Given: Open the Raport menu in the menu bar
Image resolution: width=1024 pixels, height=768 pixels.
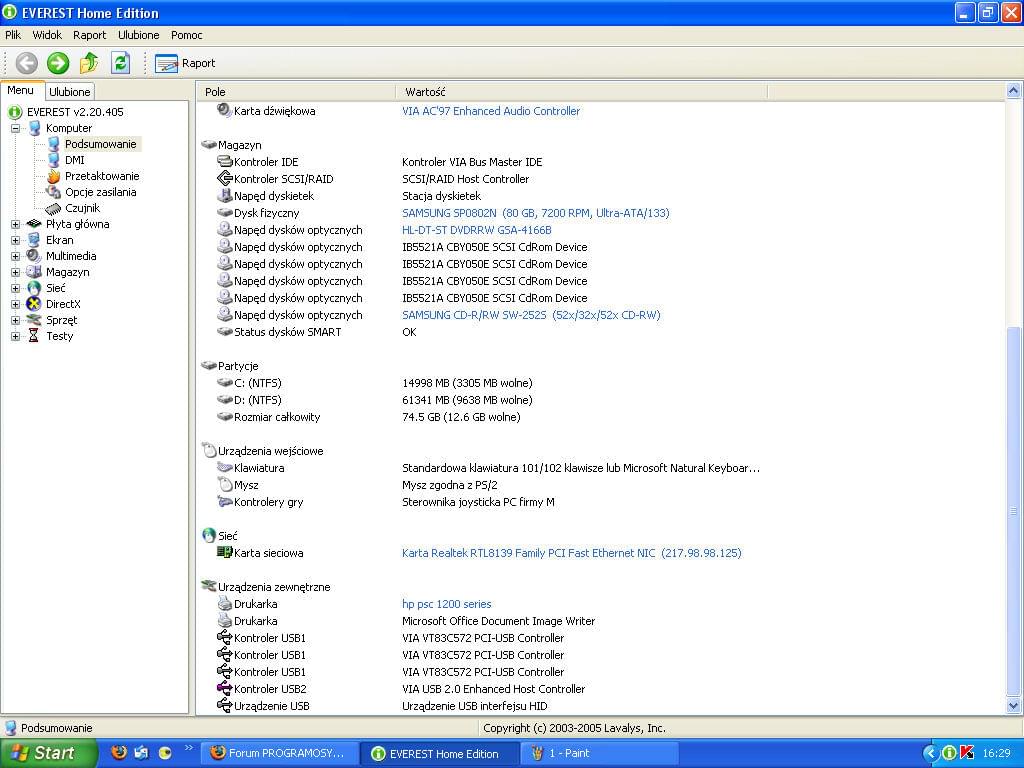Looking at the screenshot, I should [x=89, y=35].
